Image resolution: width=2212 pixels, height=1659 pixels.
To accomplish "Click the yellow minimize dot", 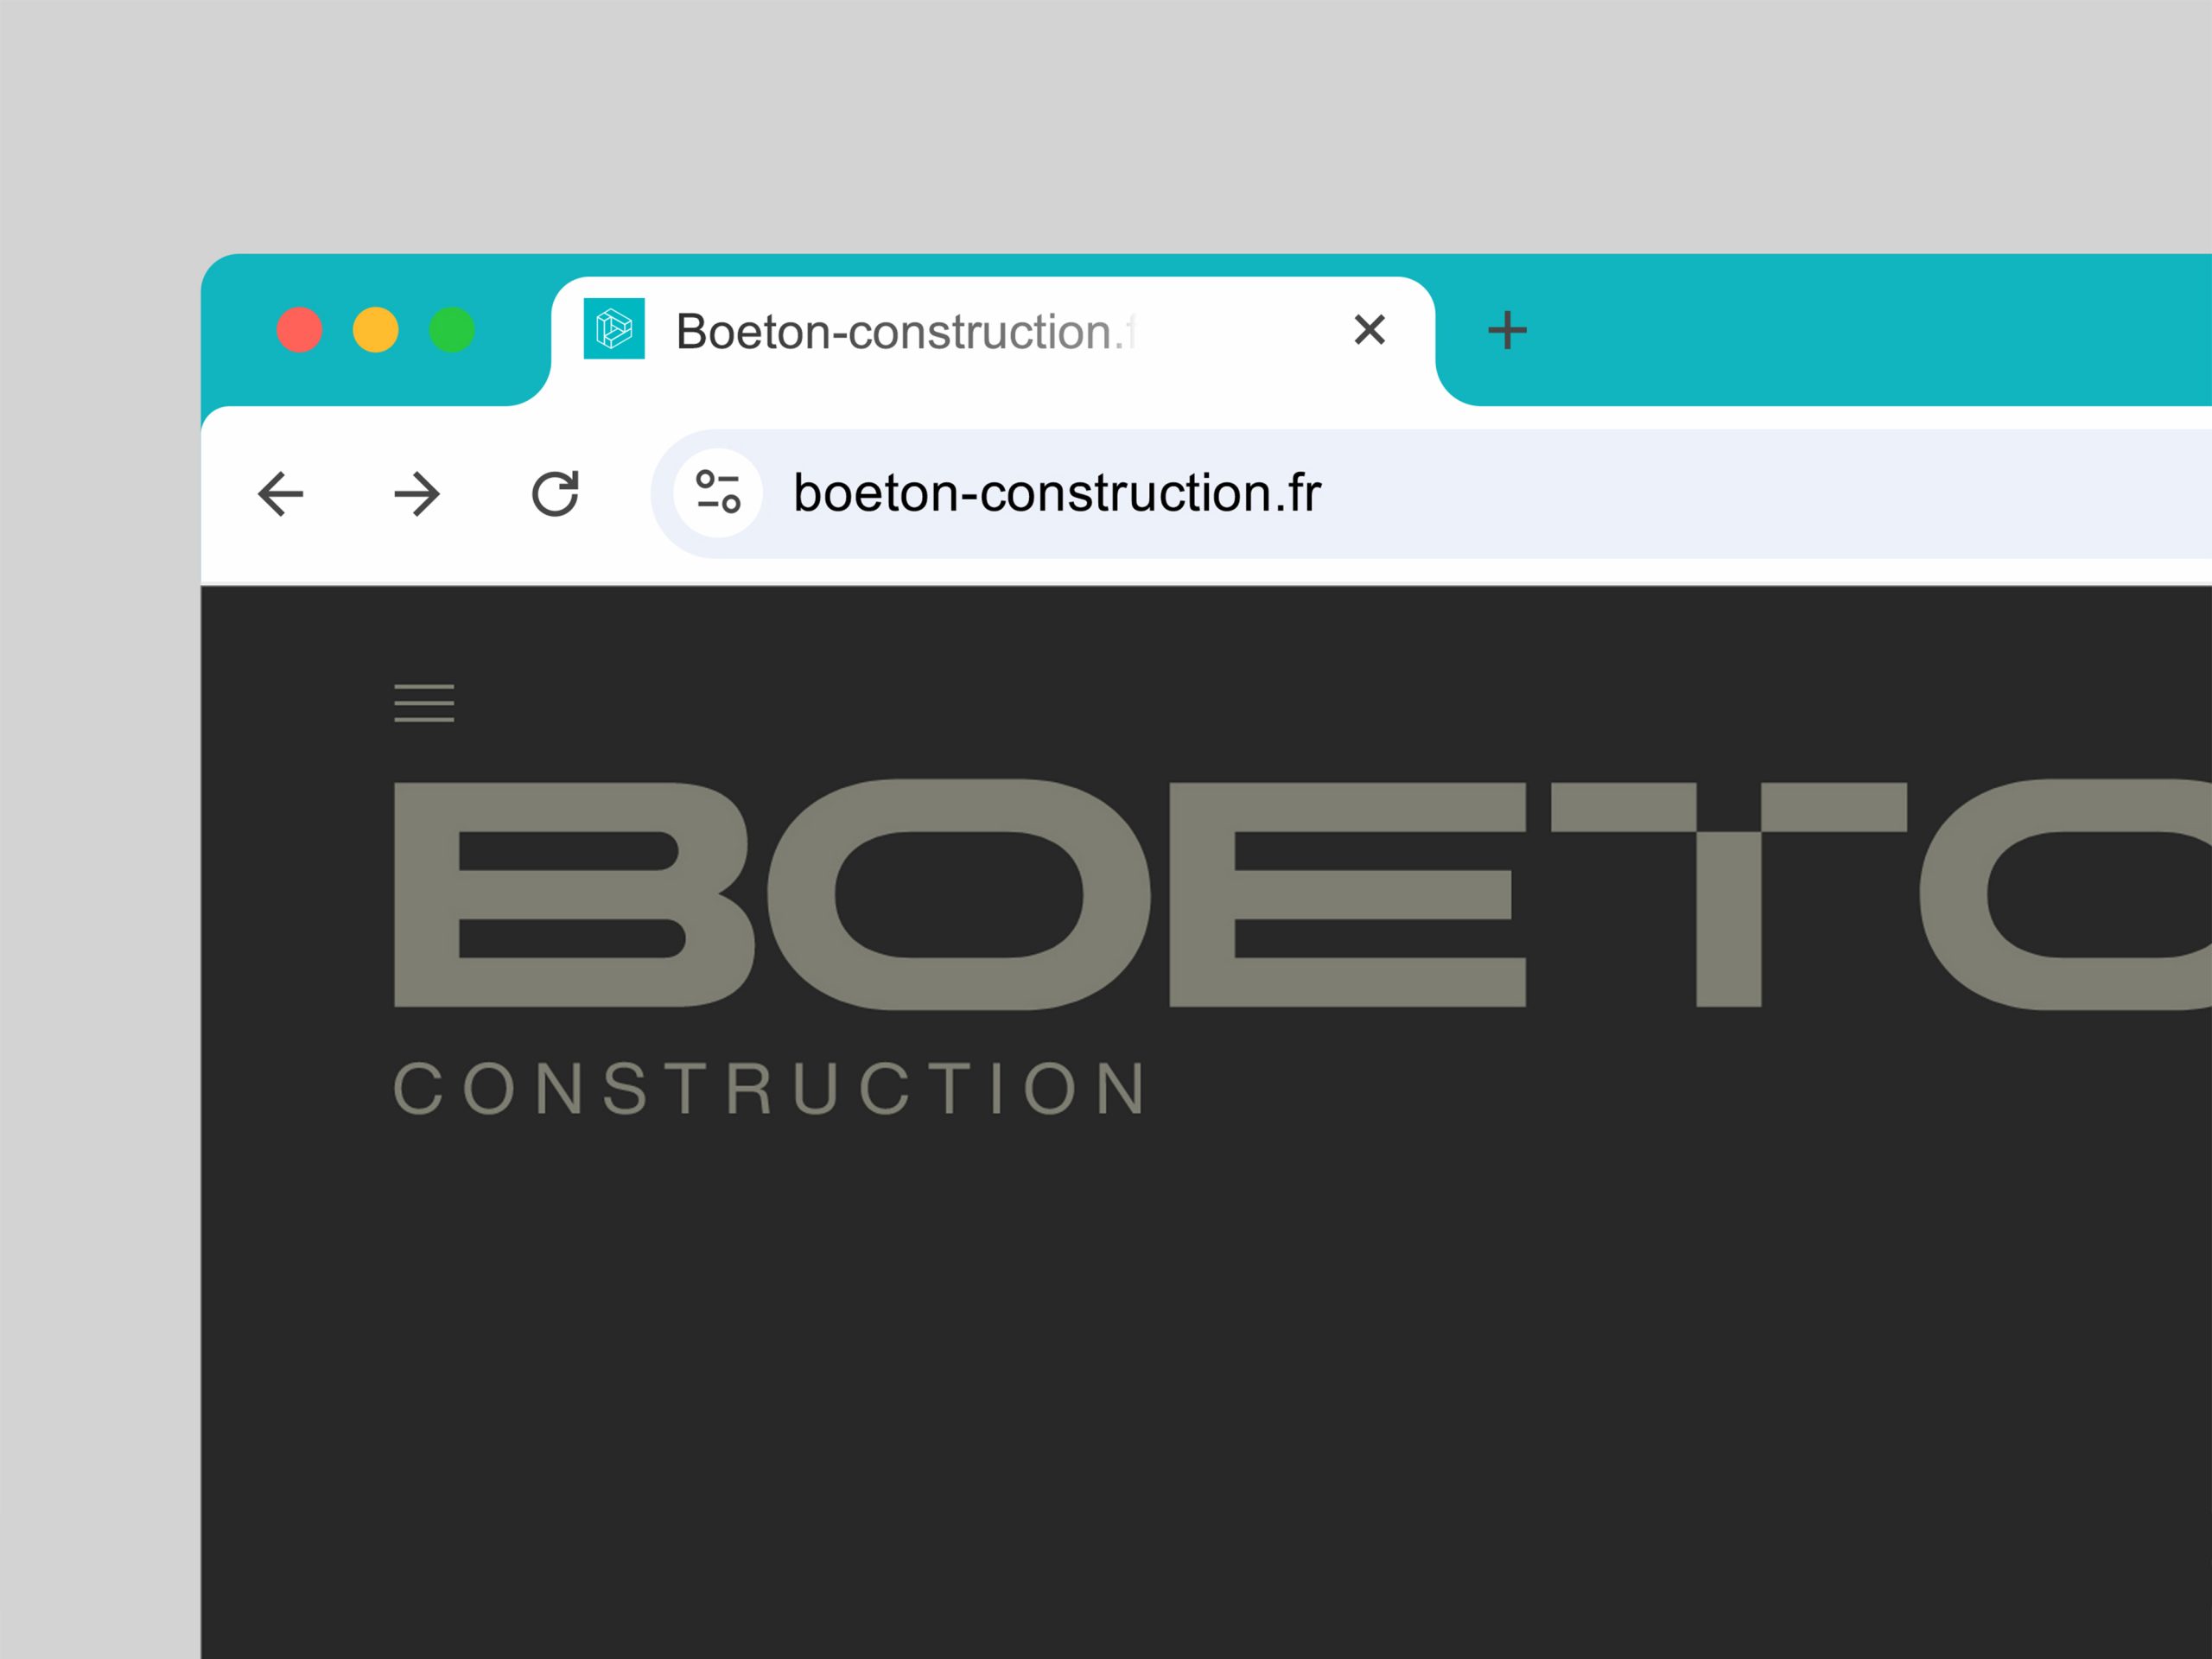I will 376,330.
